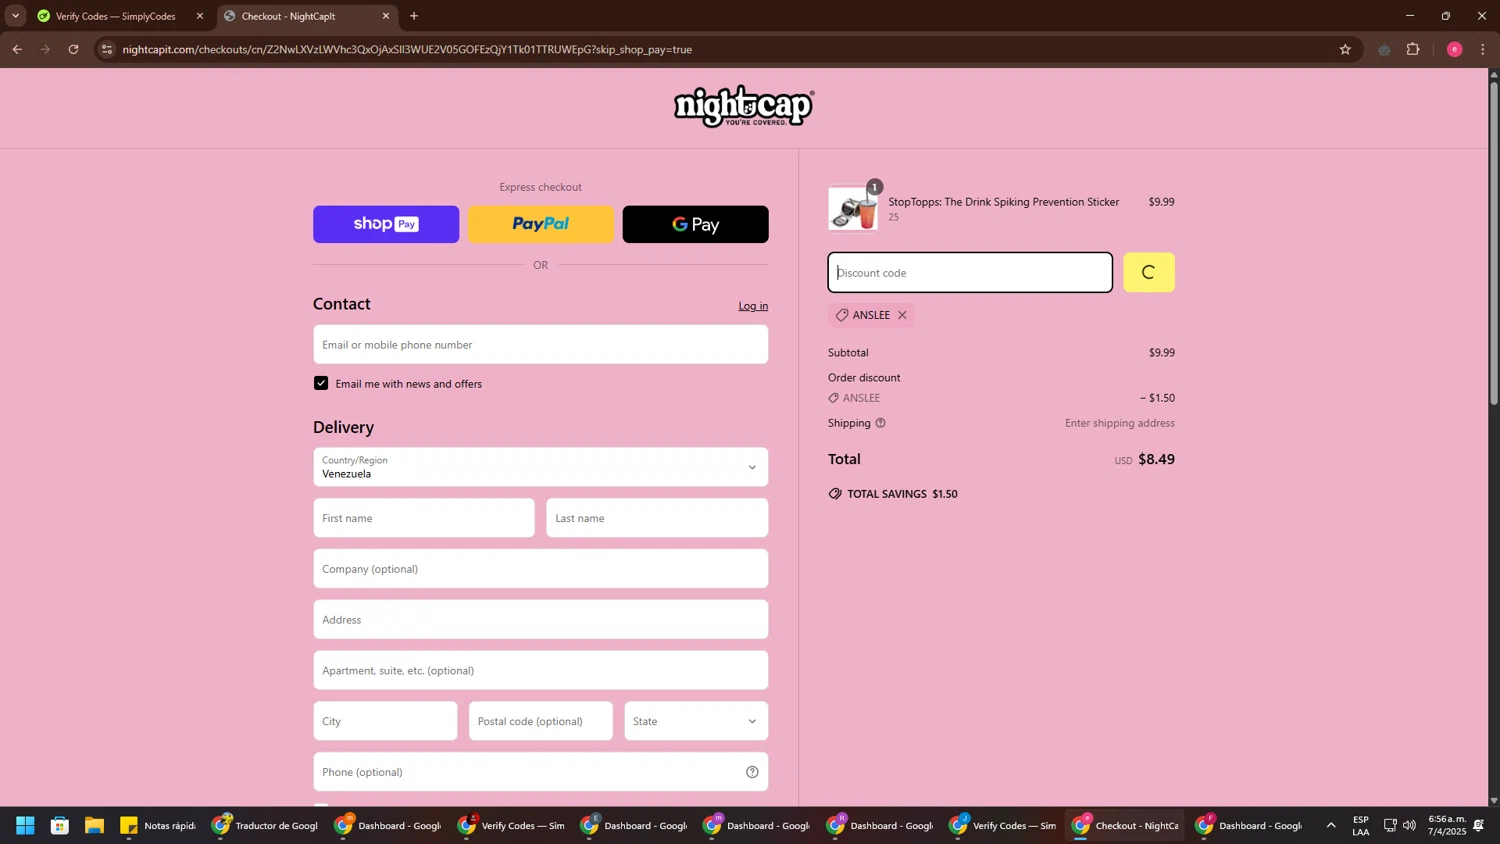
Task: Click the shipping help question mark icon
Action: (880, 423)
